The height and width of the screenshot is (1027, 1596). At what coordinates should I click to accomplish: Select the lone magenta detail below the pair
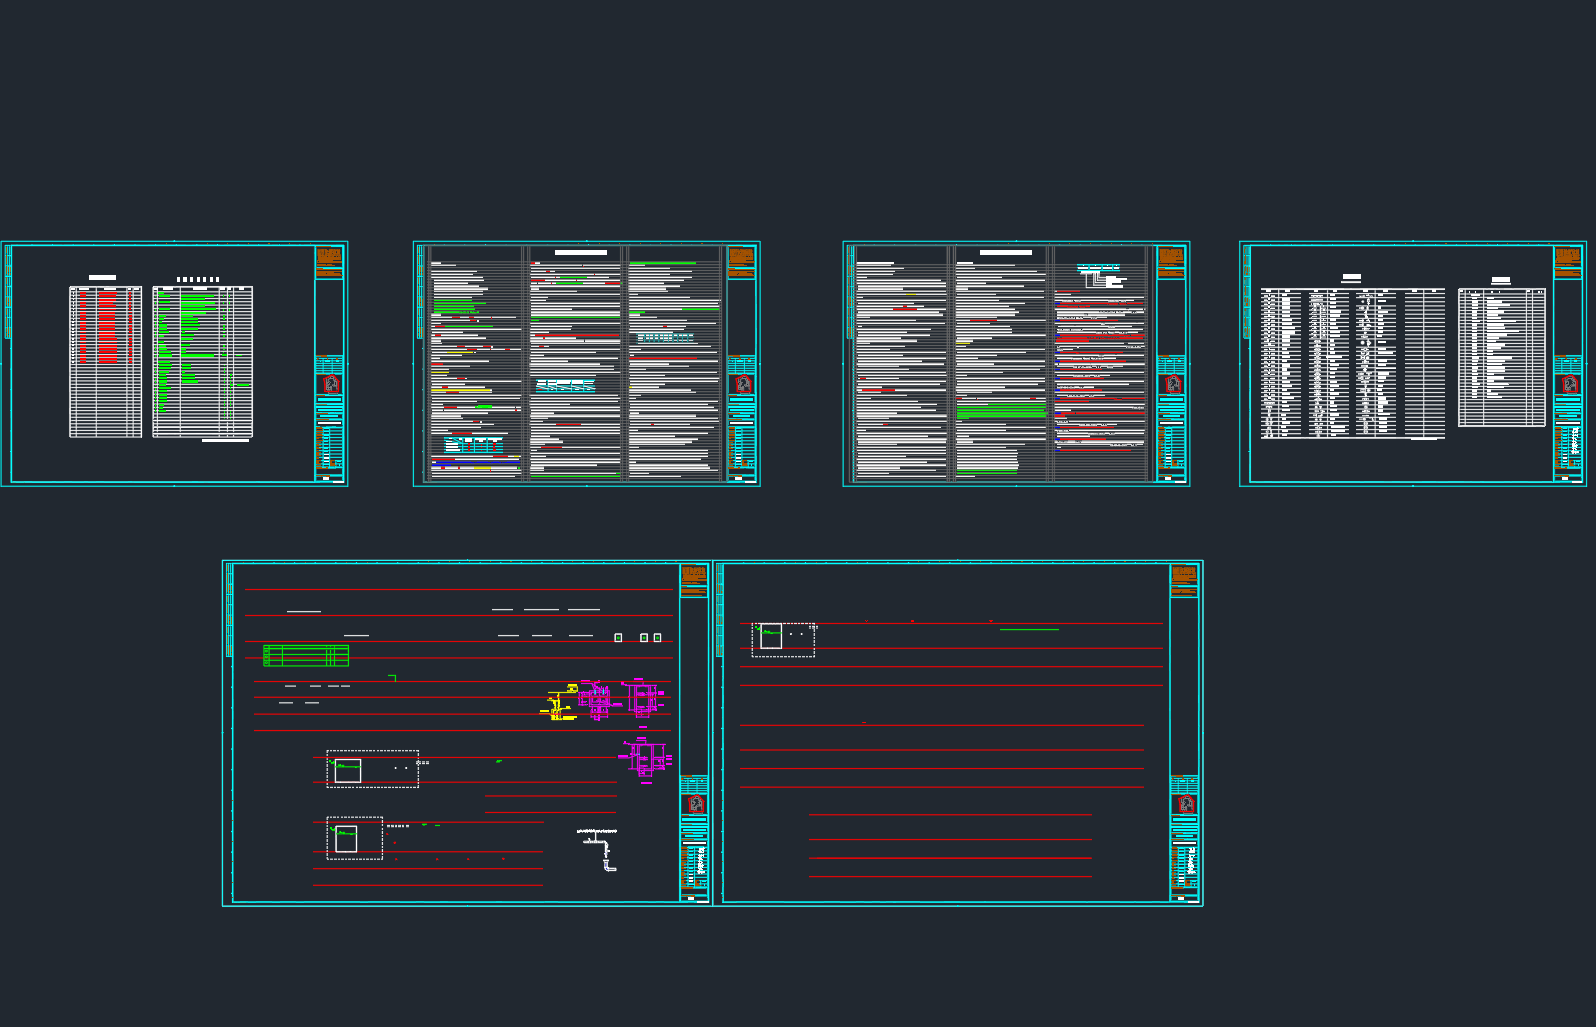coord(646,758)
